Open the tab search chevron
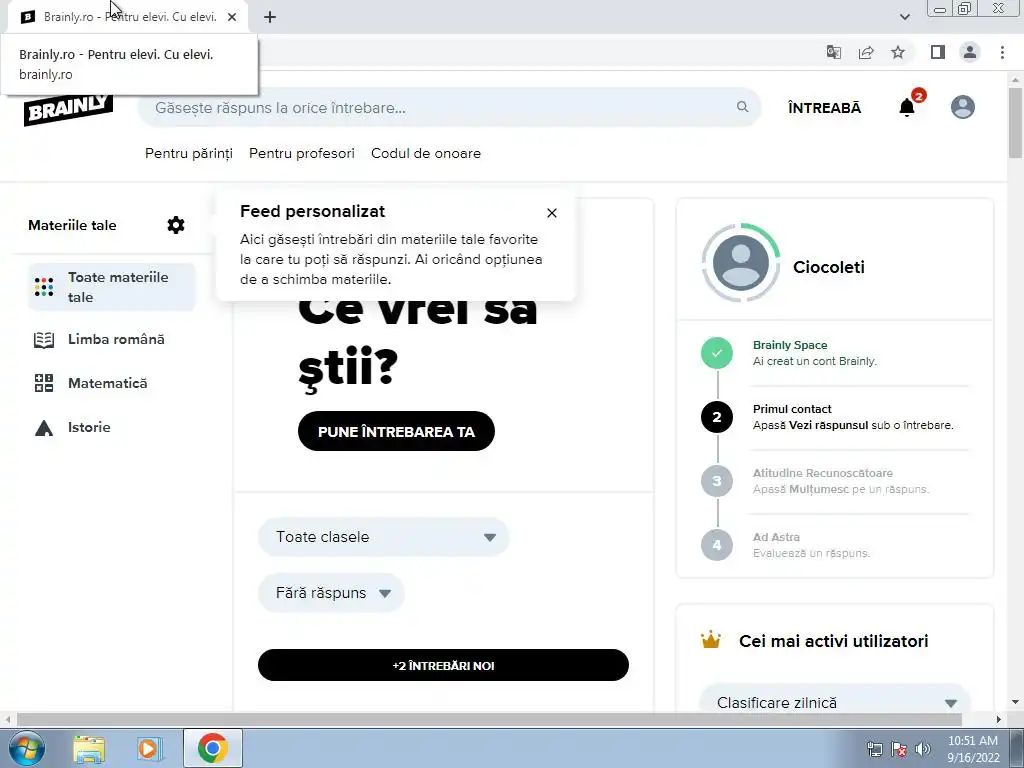The image size is (1024, 768). [904, 17]
